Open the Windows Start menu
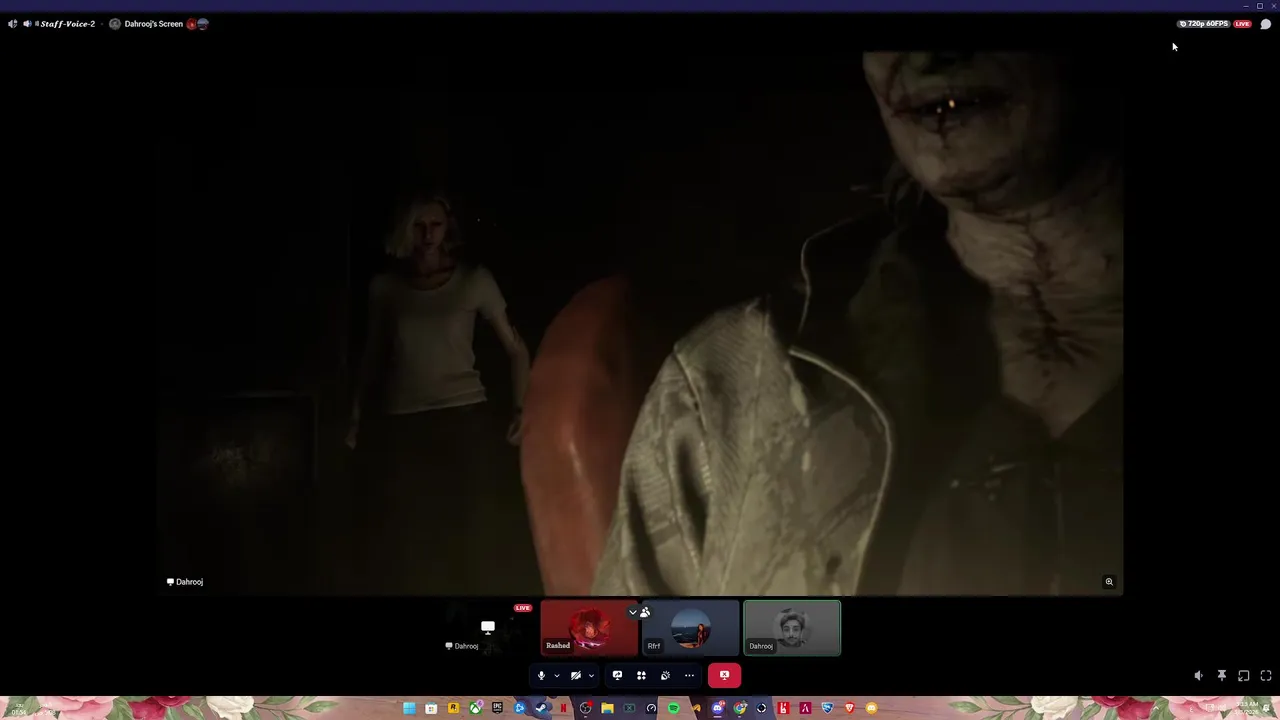The image size is (1280, 720). pyautogui.click(x=409, y=708)
